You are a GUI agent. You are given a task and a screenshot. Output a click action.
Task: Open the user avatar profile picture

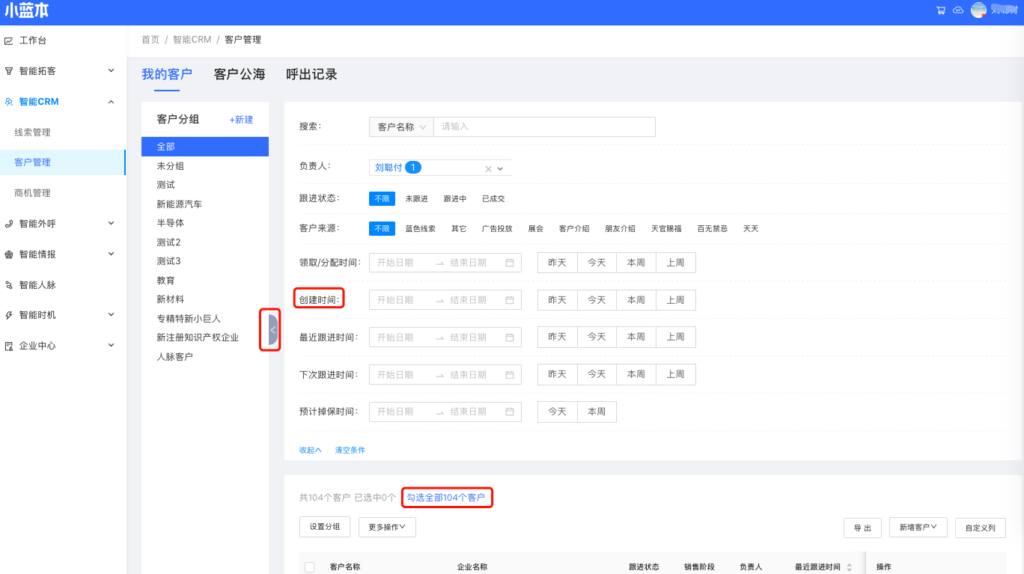(978, 10)
